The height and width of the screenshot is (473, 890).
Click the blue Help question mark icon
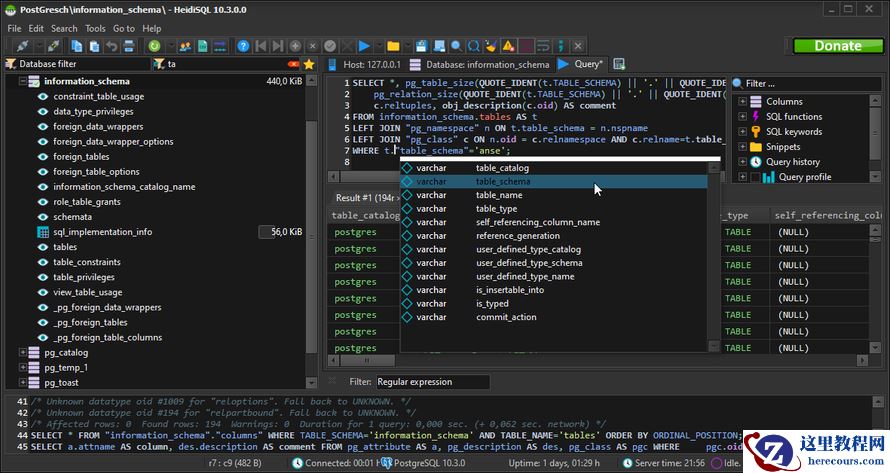click(244, 46)
